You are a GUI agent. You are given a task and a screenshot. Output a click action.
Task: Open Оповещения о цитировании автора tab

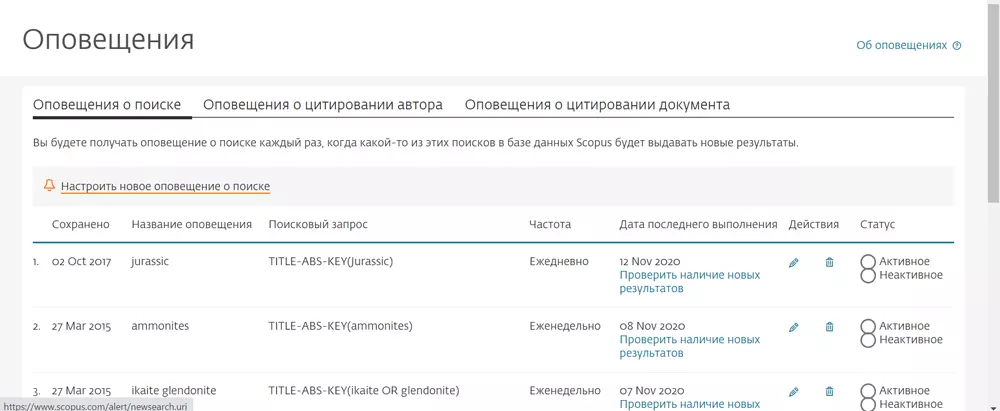click(x=323, y=105)
